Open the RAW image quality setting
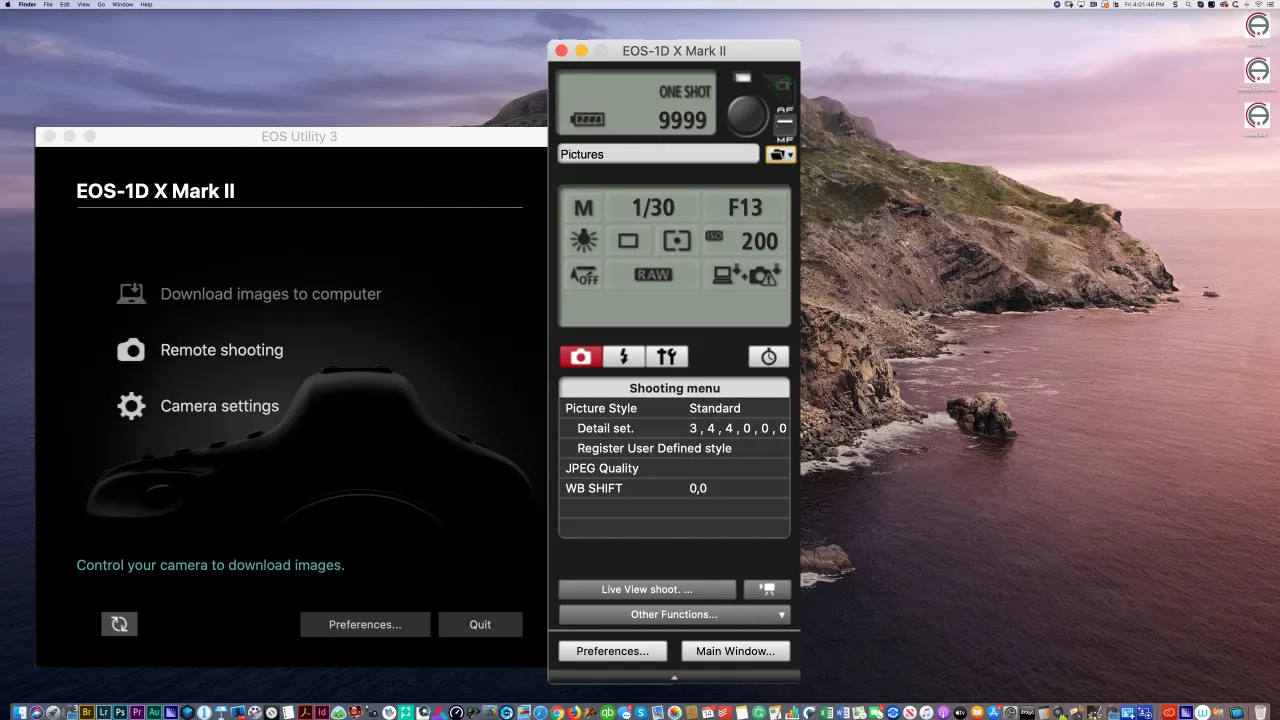This screenshot has height=720, width=1280. [x=653, y=275]
